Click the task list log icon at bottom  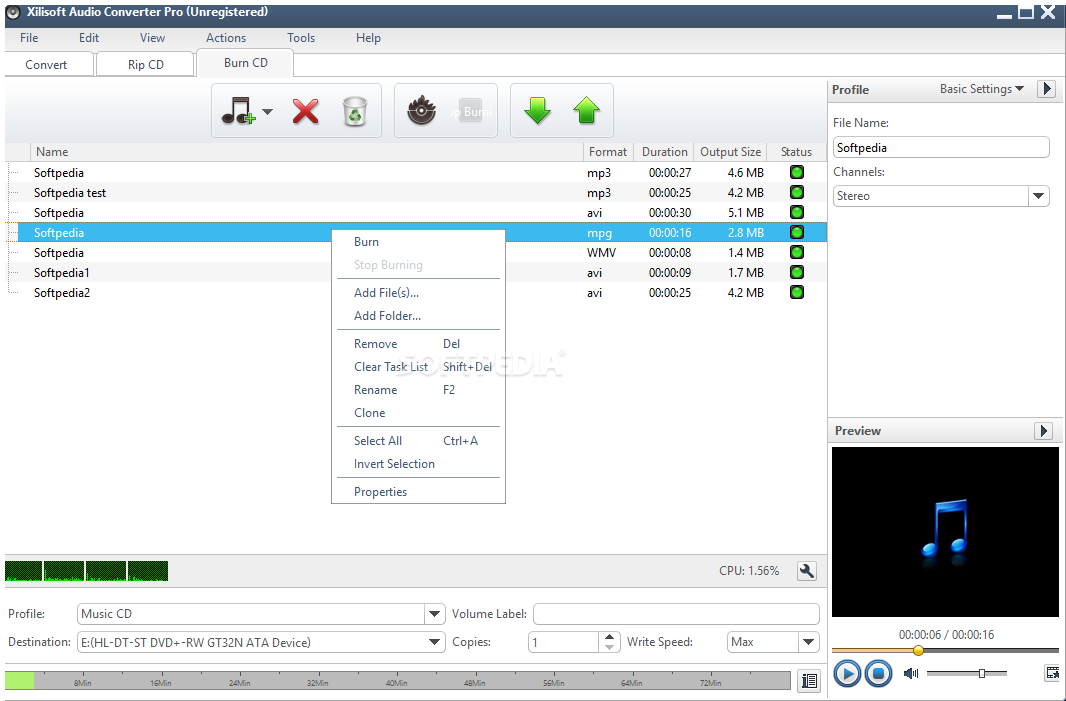tap(809, 681)
